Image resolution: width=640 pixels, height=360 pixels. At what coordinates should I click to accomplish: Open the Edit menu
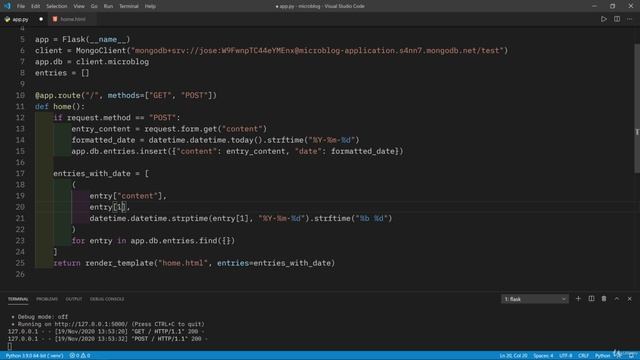[36, 6]
